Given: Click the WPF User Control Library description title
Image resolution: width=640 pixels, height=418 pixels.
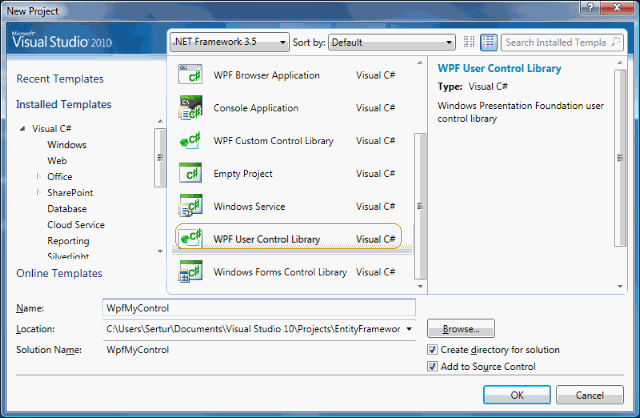Looking at the screenshot, I should coord(499,68).
